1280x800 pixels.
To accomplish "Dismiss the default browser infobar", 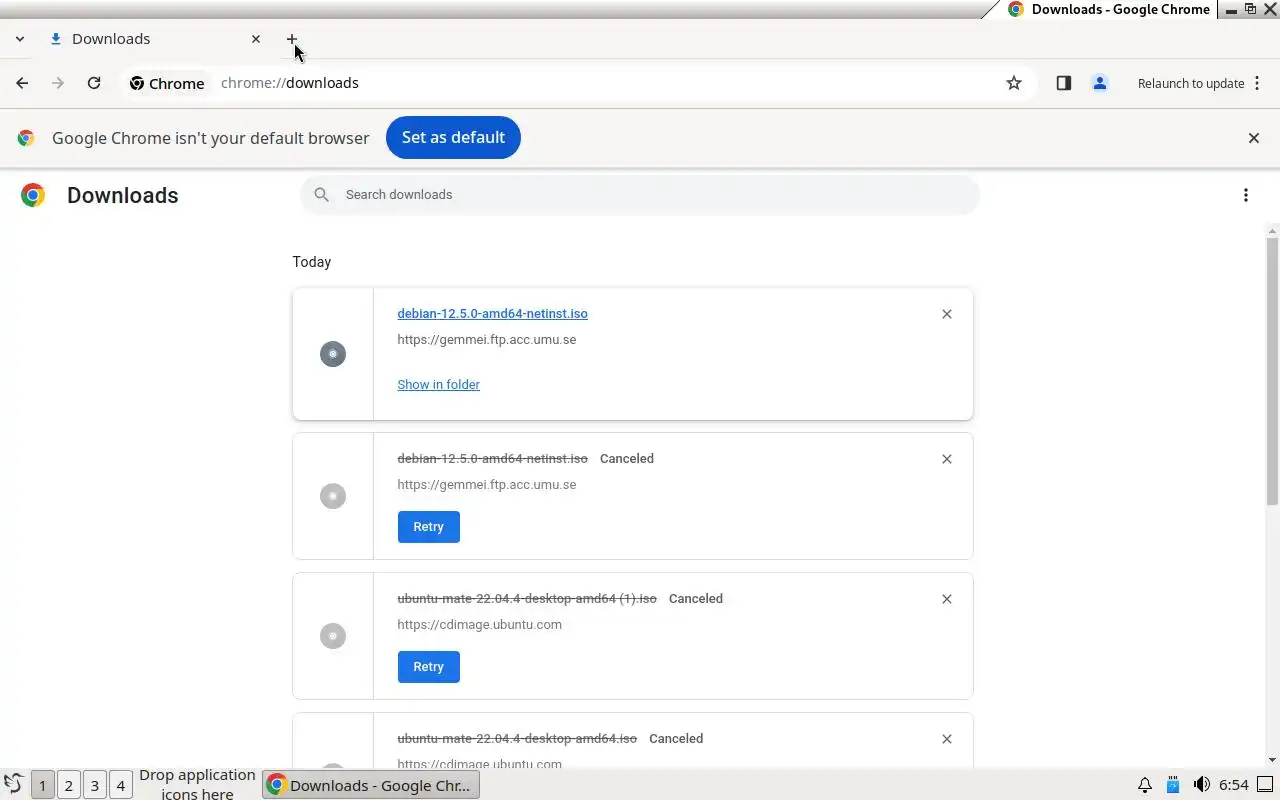I will tap(1254, 138).
